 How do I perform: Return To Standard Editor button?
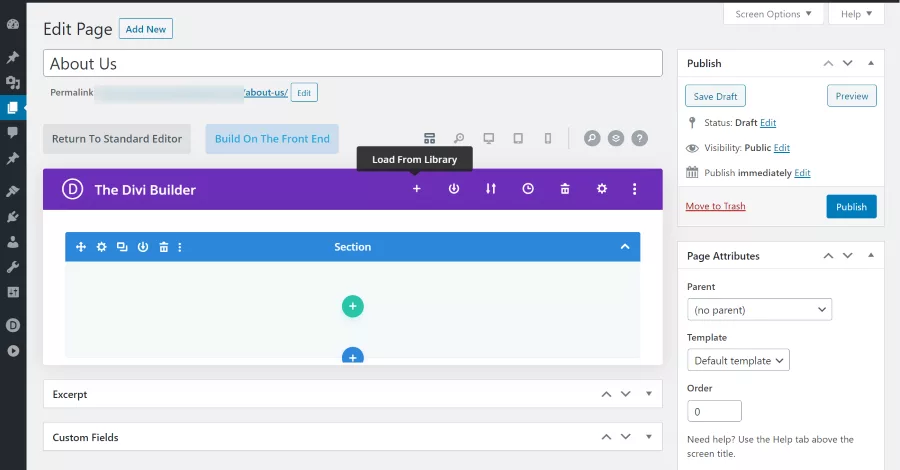[117, 139]
